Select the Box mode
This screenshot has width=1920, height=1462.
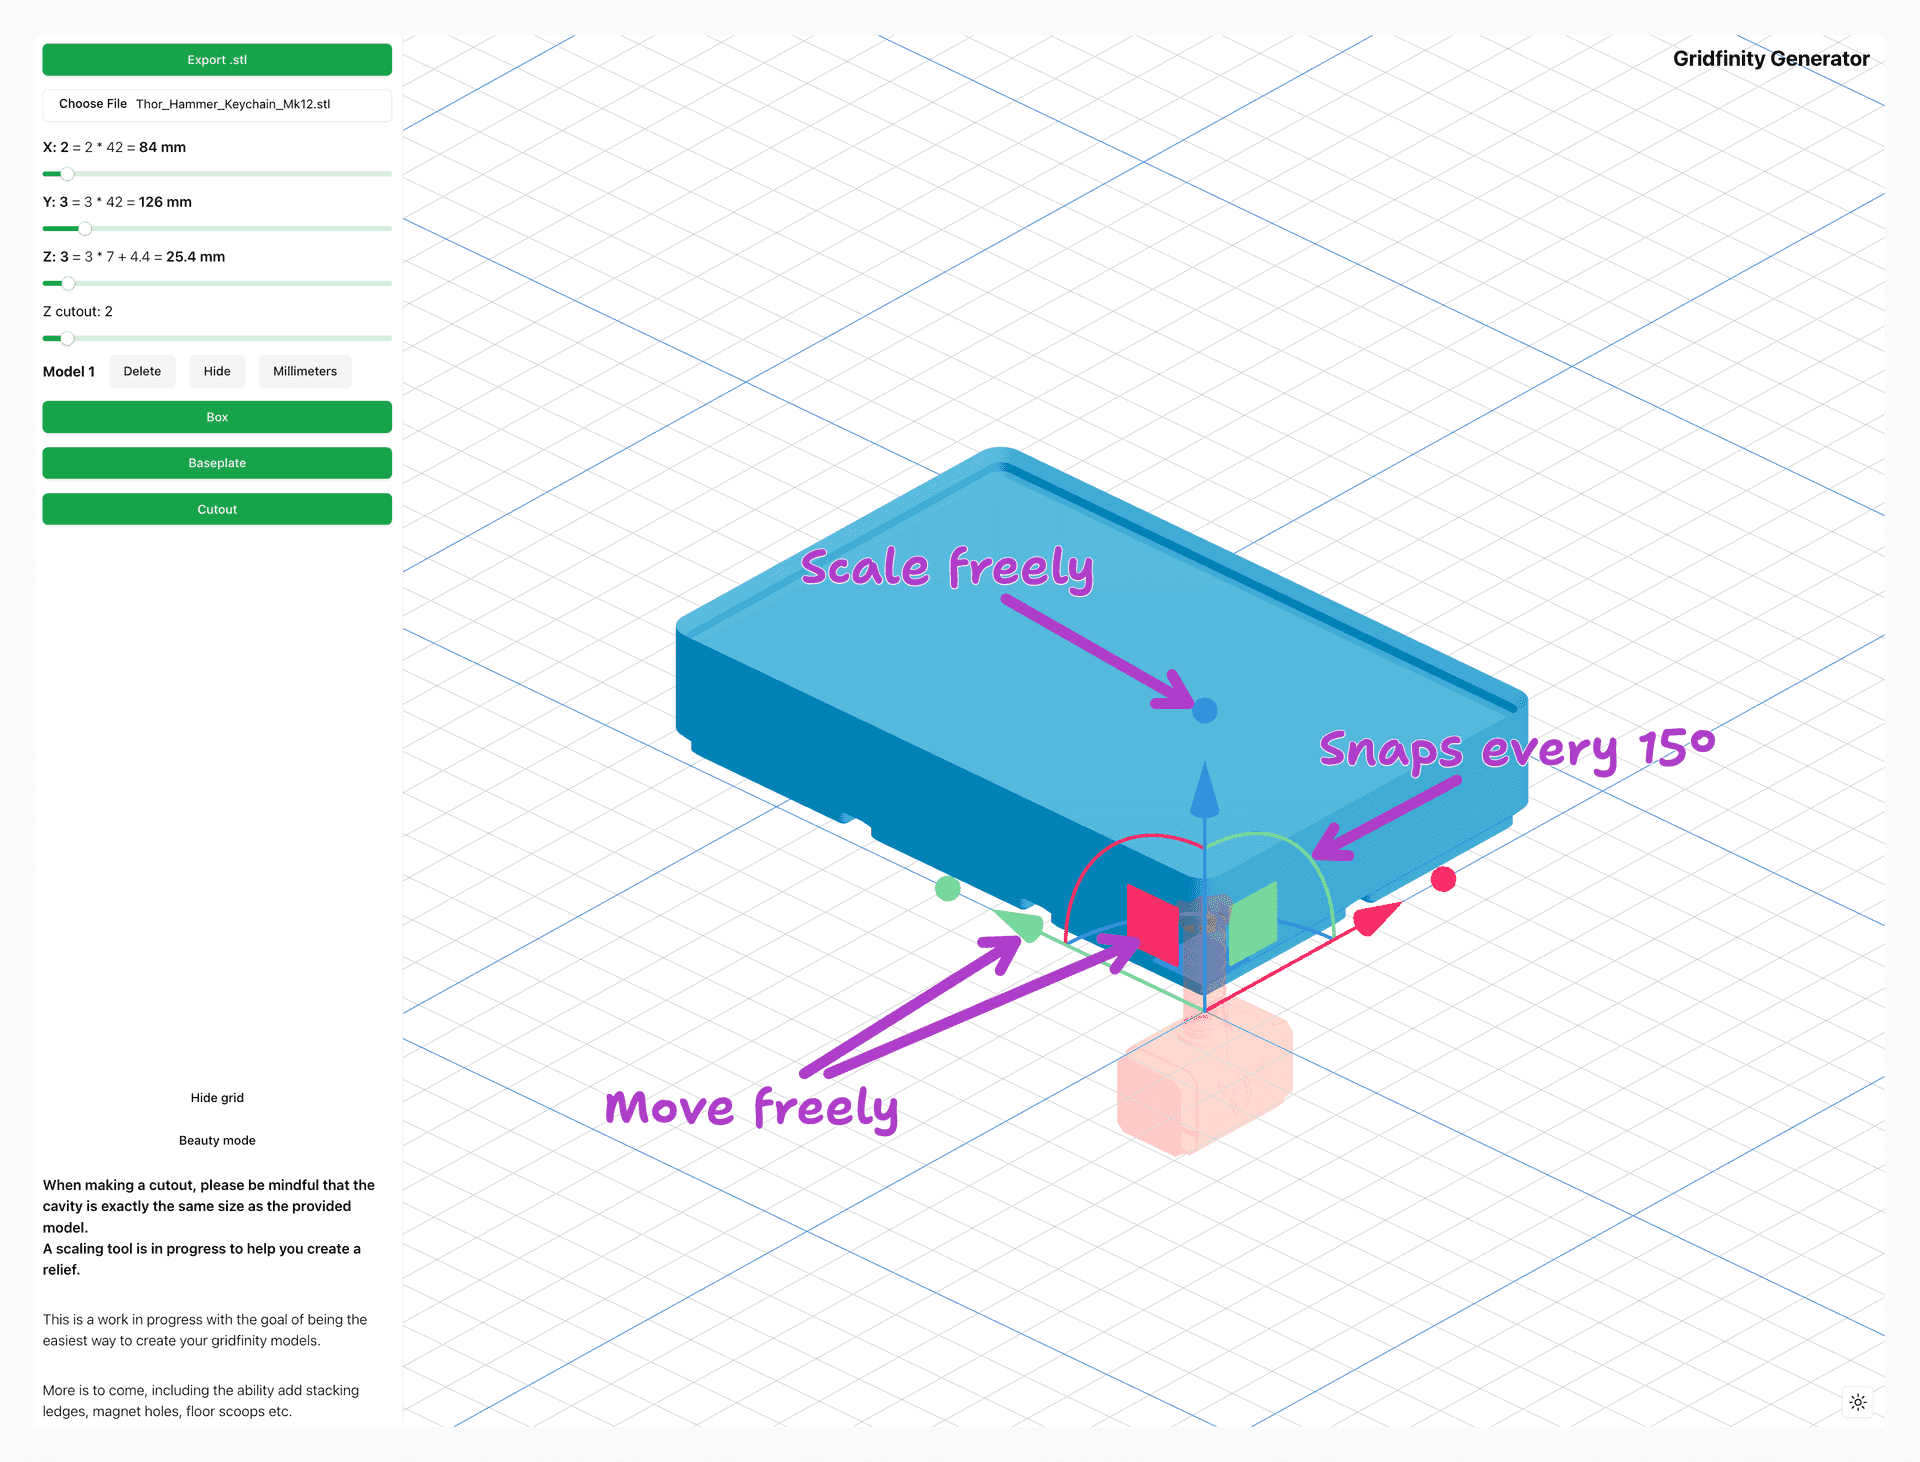coord(217,417)
